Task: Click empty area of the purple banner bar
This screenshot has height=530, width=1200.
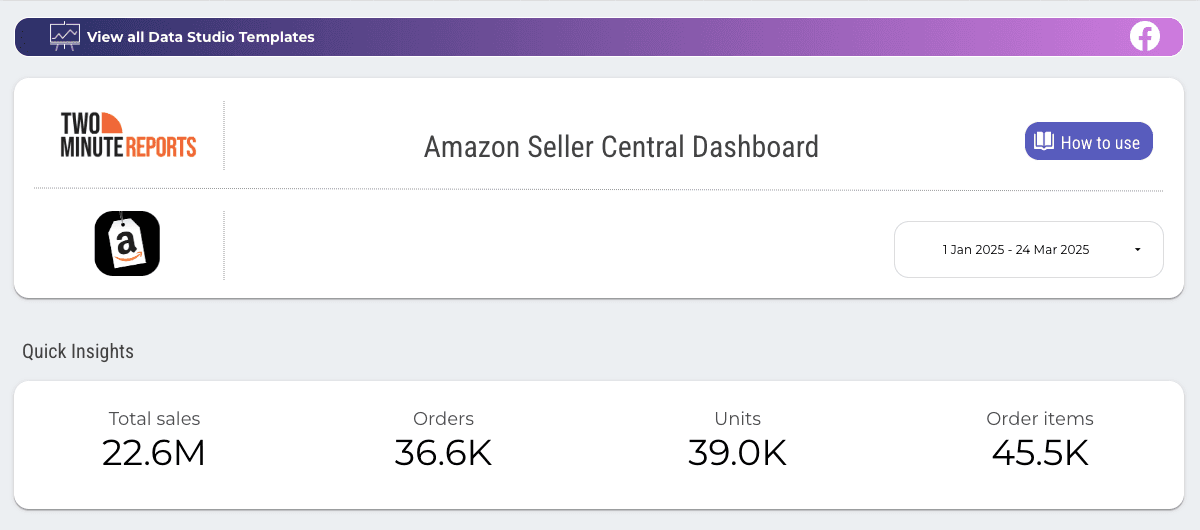Action: 700,37
